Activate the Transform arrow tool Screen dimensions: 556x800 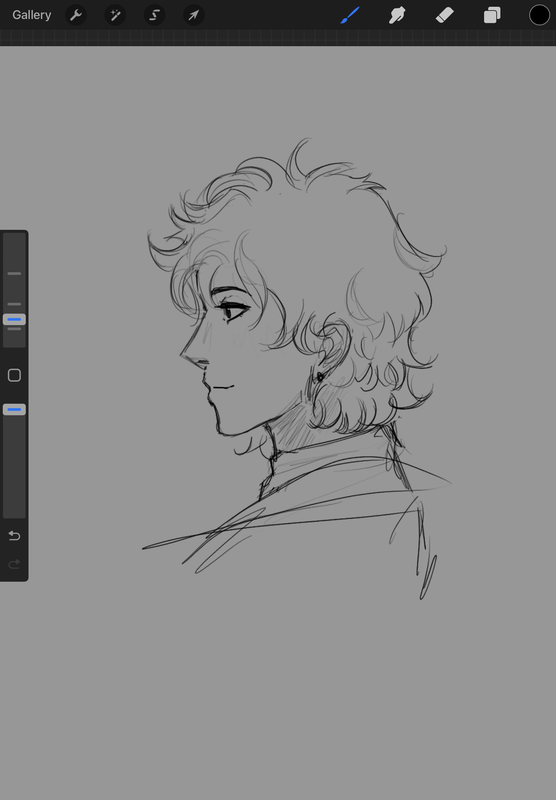click(194, 15)
